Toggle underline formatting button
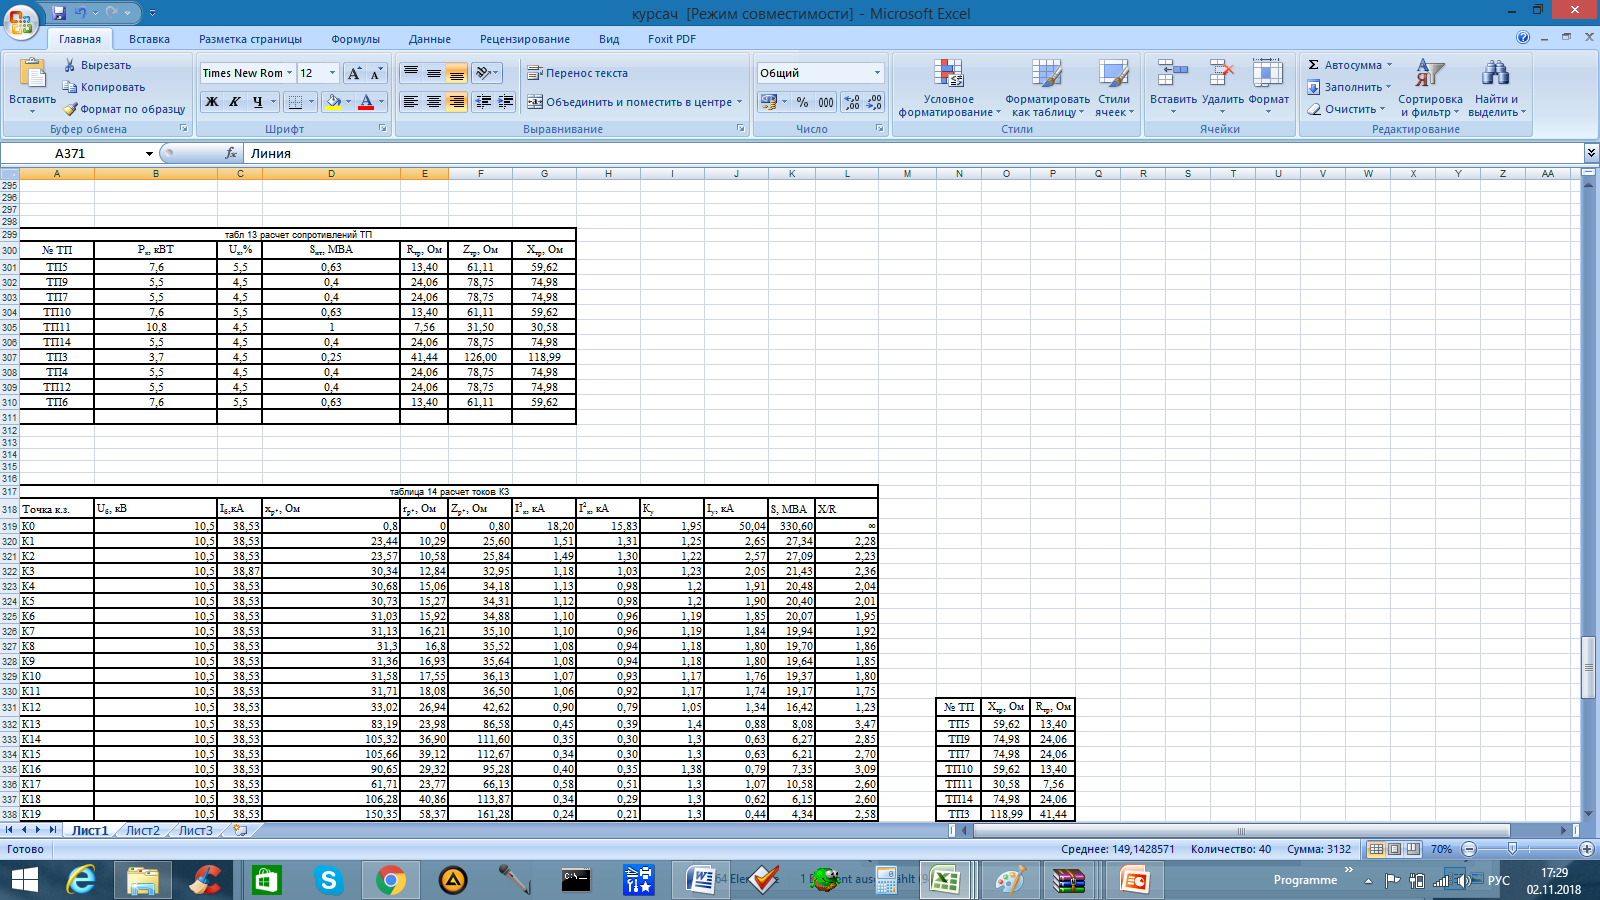Image resolution: width=1600 pixels, height=900 pixels. (258, 102)
